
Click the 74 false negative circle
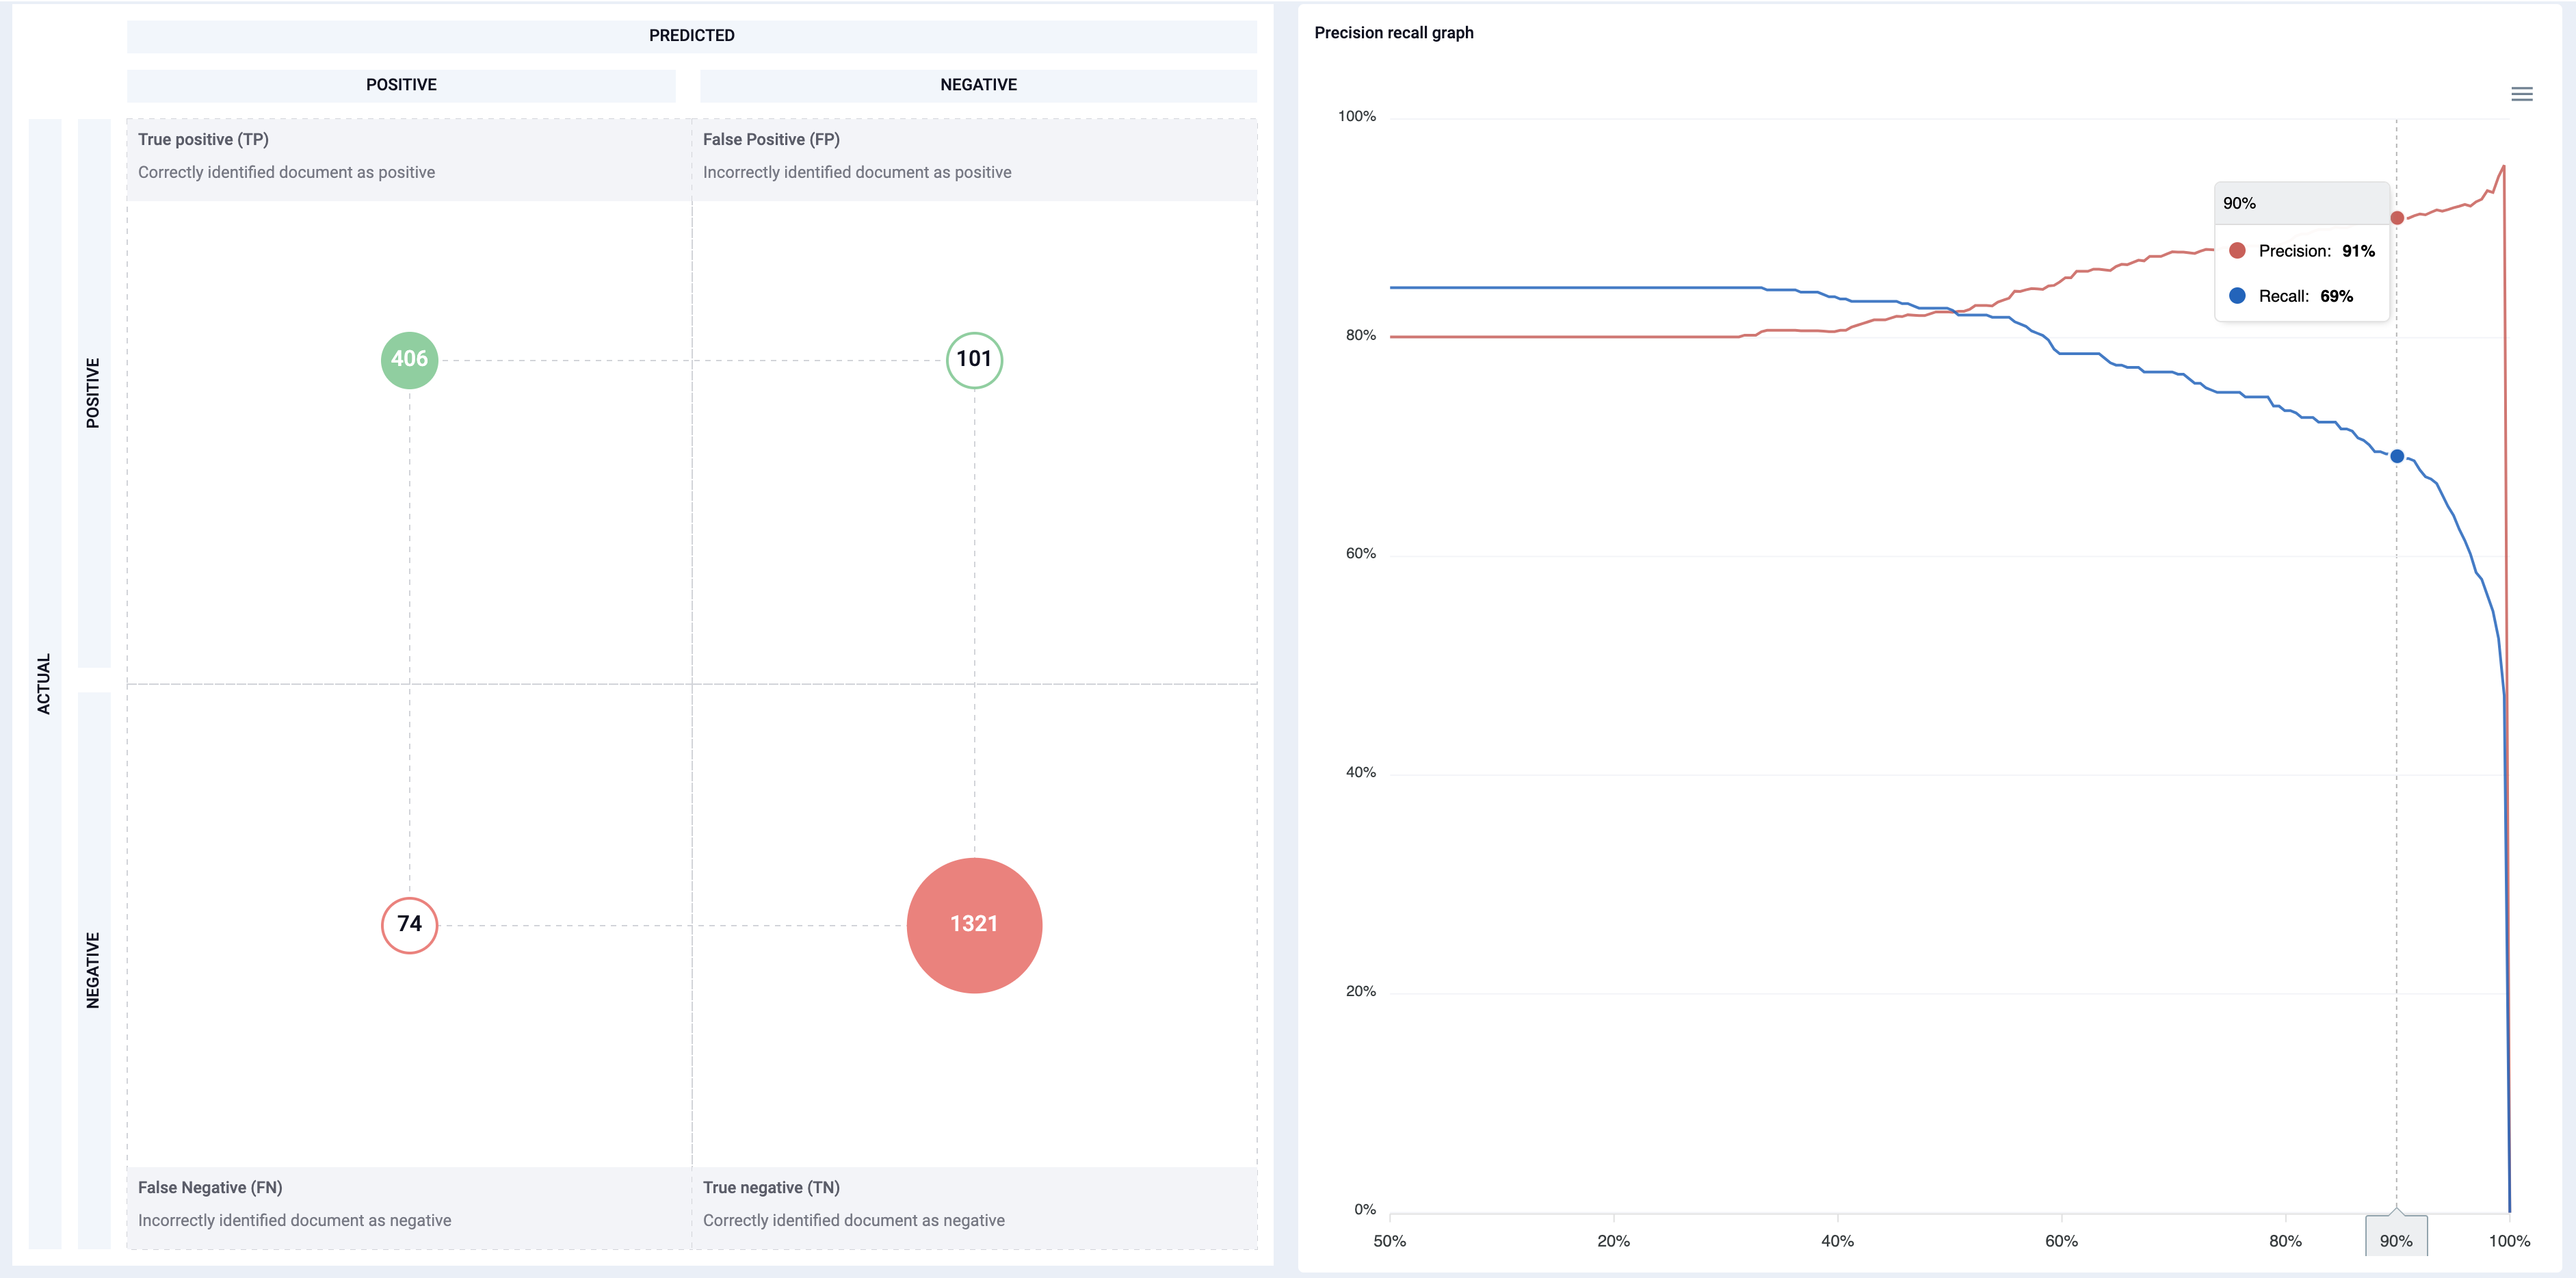(x=409, y=925)
